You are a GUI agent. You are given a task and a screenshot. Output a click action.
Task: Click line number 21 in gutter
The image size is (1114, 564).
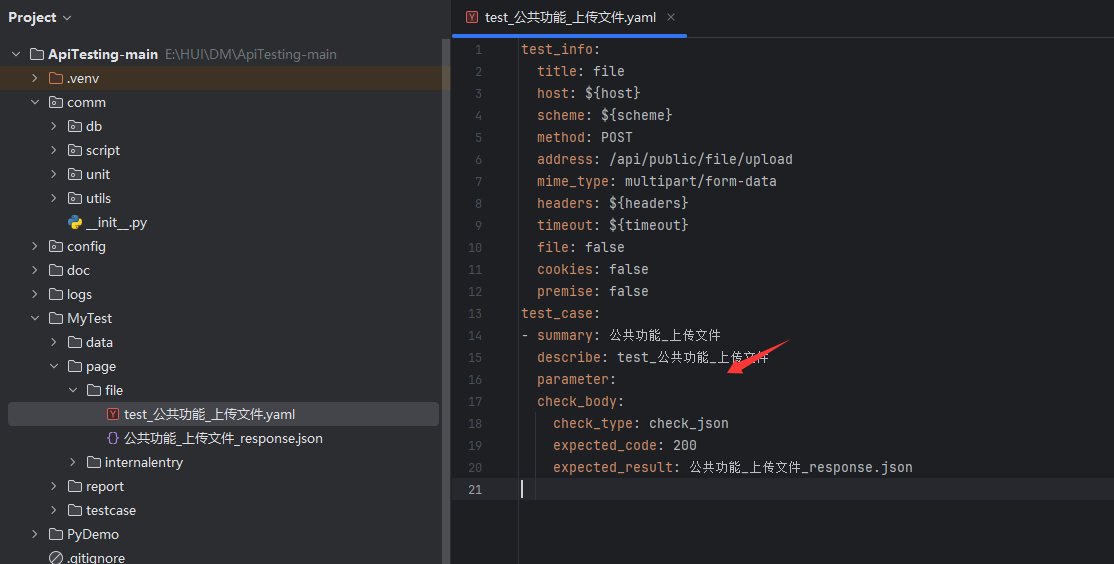click(475, 490)
